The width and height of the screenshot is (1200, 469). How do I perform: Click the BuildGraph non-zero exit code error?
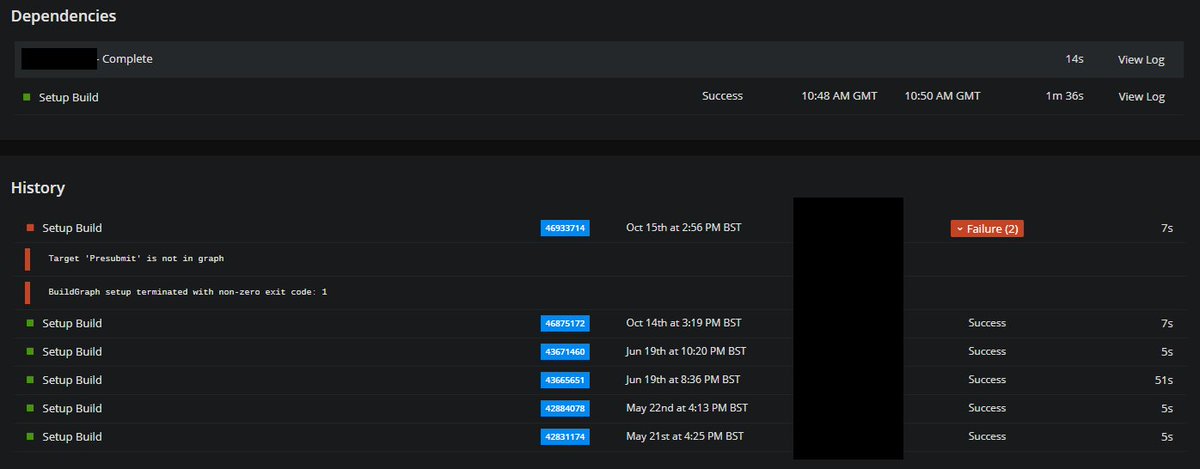pos(188,292)
